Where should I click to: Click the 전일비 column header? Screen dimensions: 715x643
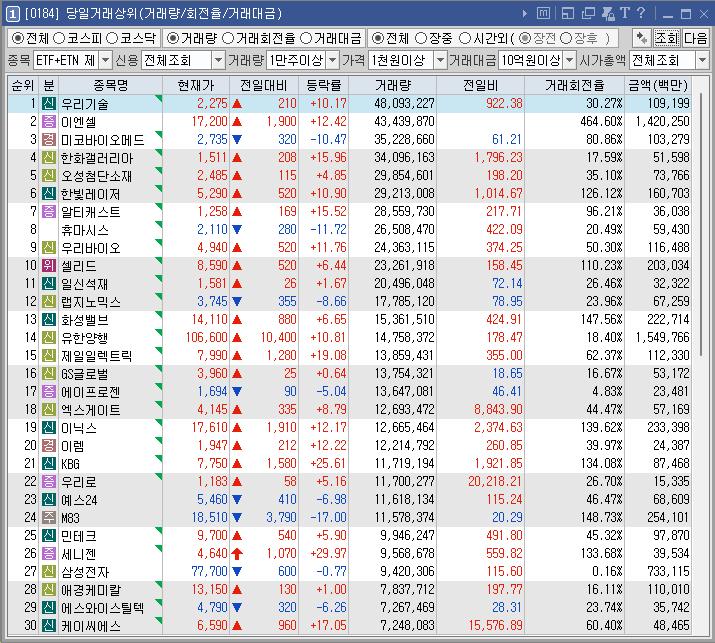pos(480,85)
